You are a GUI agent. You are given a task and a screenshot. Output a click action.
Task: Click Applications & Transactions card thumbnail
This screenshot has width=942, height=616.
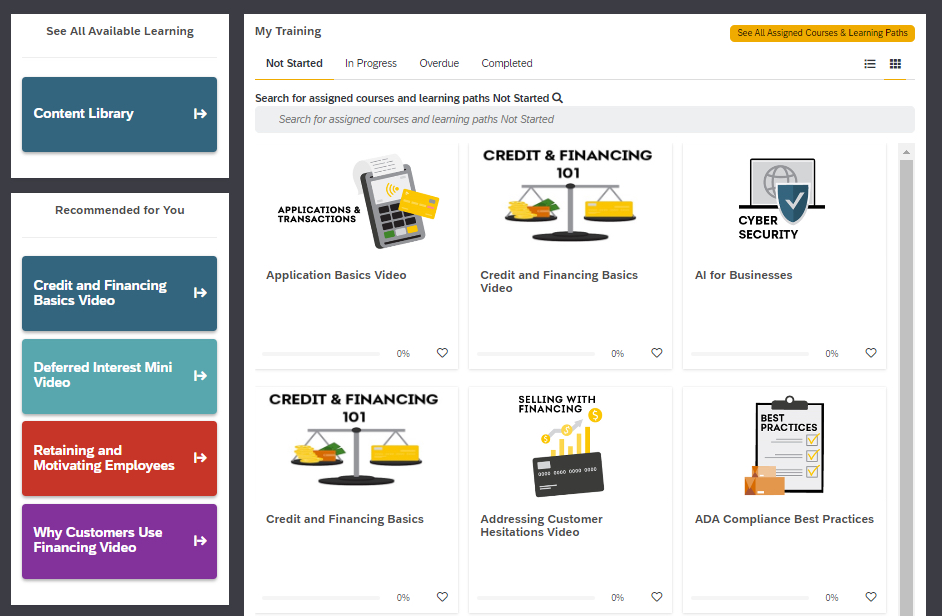coord(357,201)
